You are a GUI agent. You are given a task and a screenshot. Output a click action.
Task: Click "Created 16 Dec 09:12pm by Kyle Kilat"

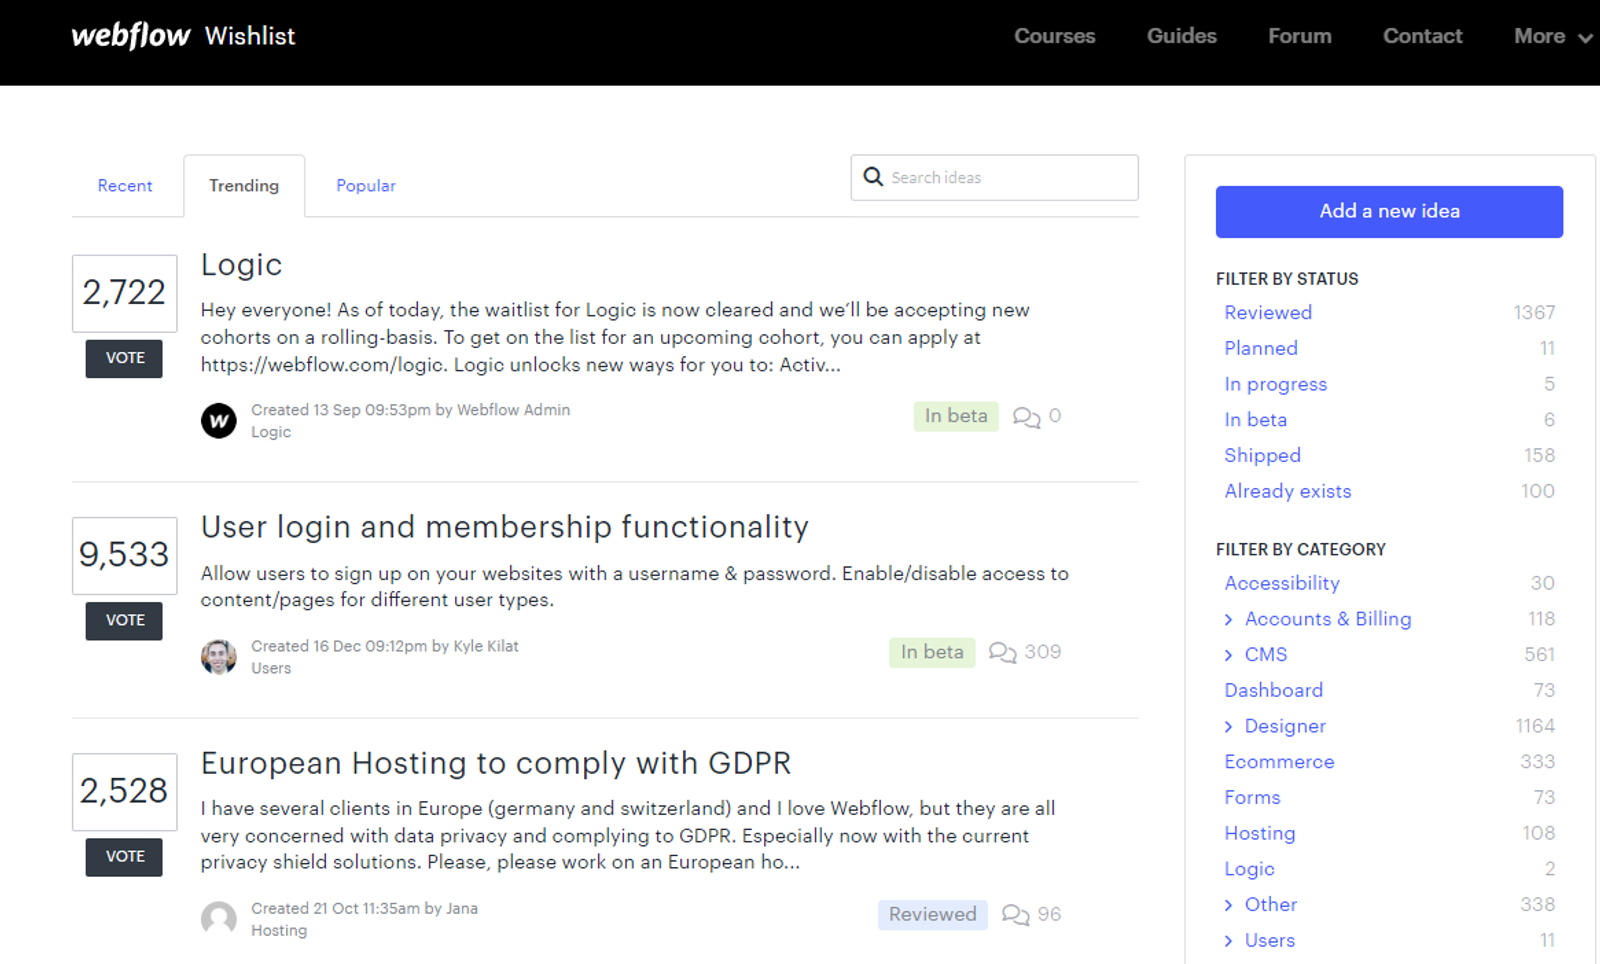point(385,646)
